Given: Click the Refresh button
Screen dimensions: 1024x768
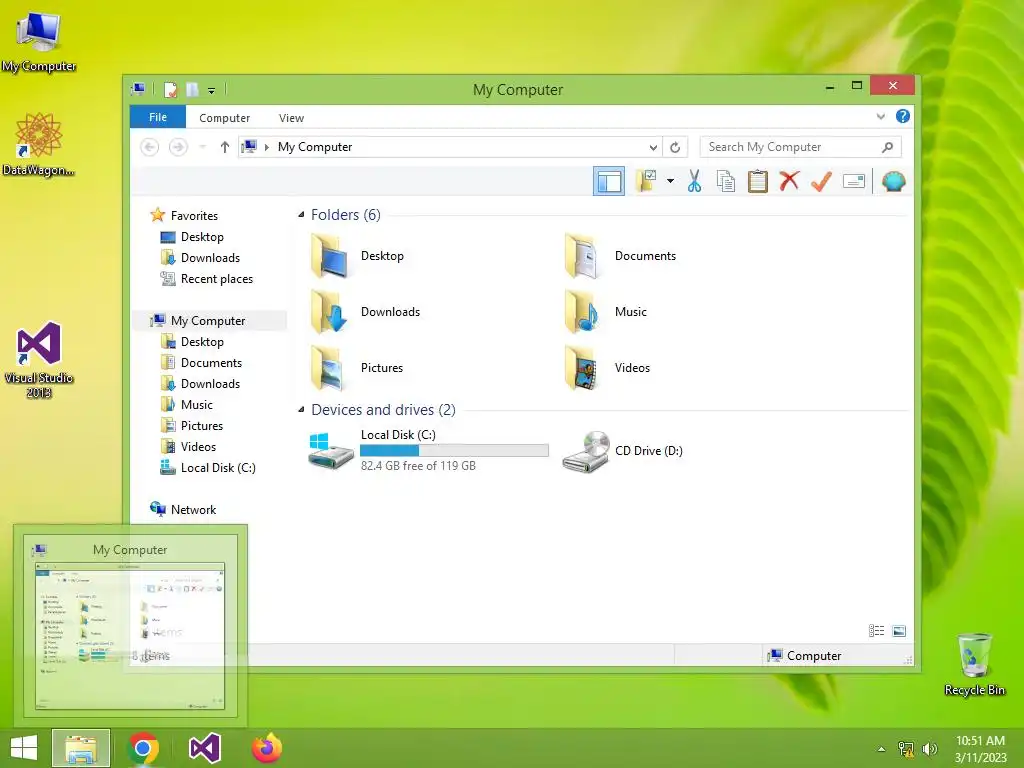Looking at the screenshot, I should coord(675,147).
